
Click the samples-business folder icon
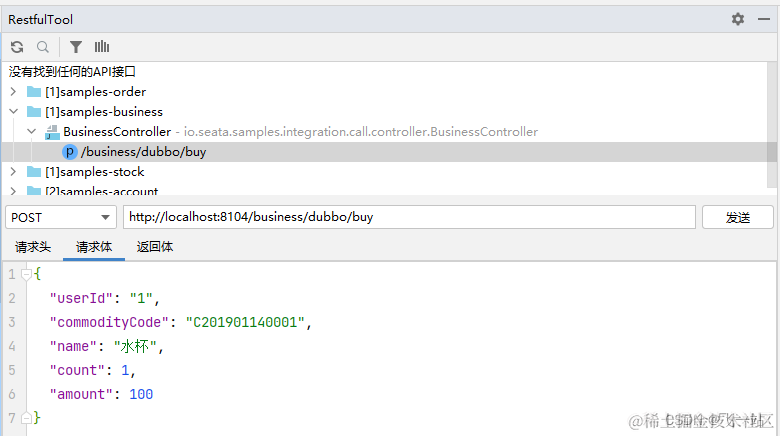coord(34,111)
